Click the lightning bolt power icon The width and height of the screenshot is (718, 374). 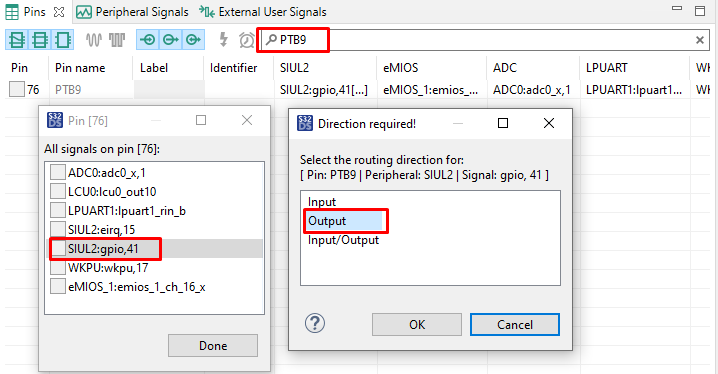coord(223,40)
